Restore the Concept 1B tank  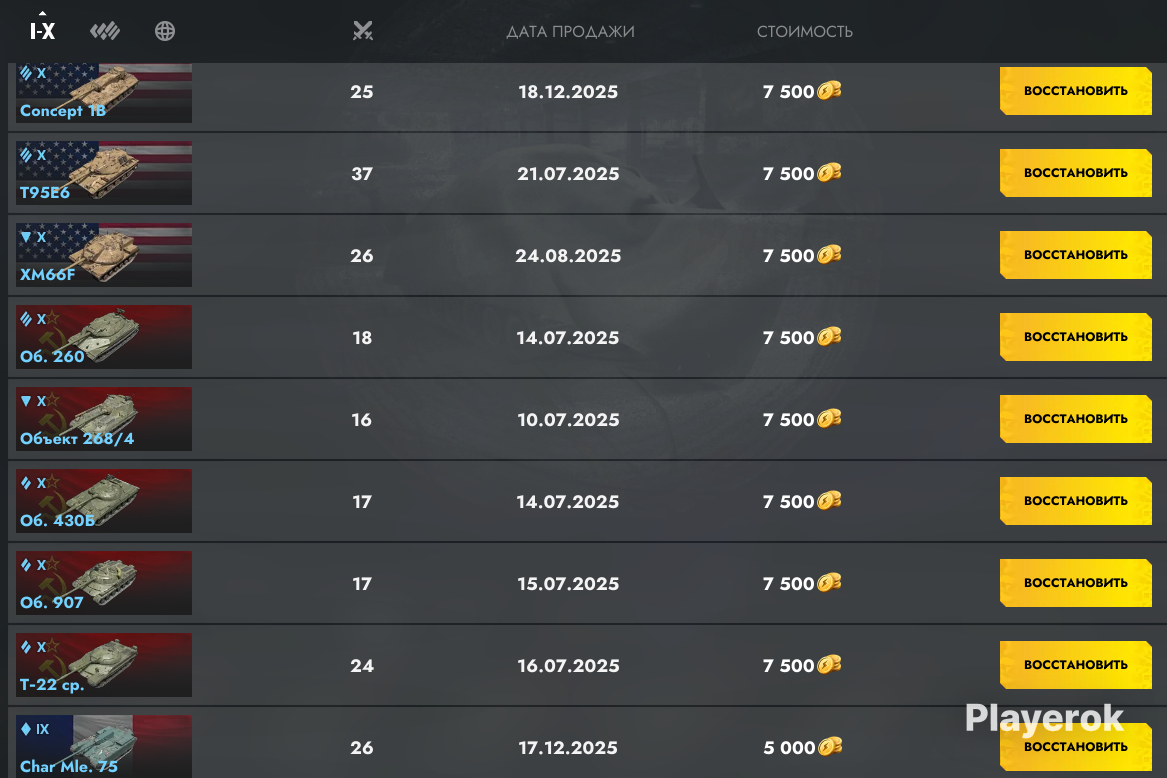click(1075, 91)
